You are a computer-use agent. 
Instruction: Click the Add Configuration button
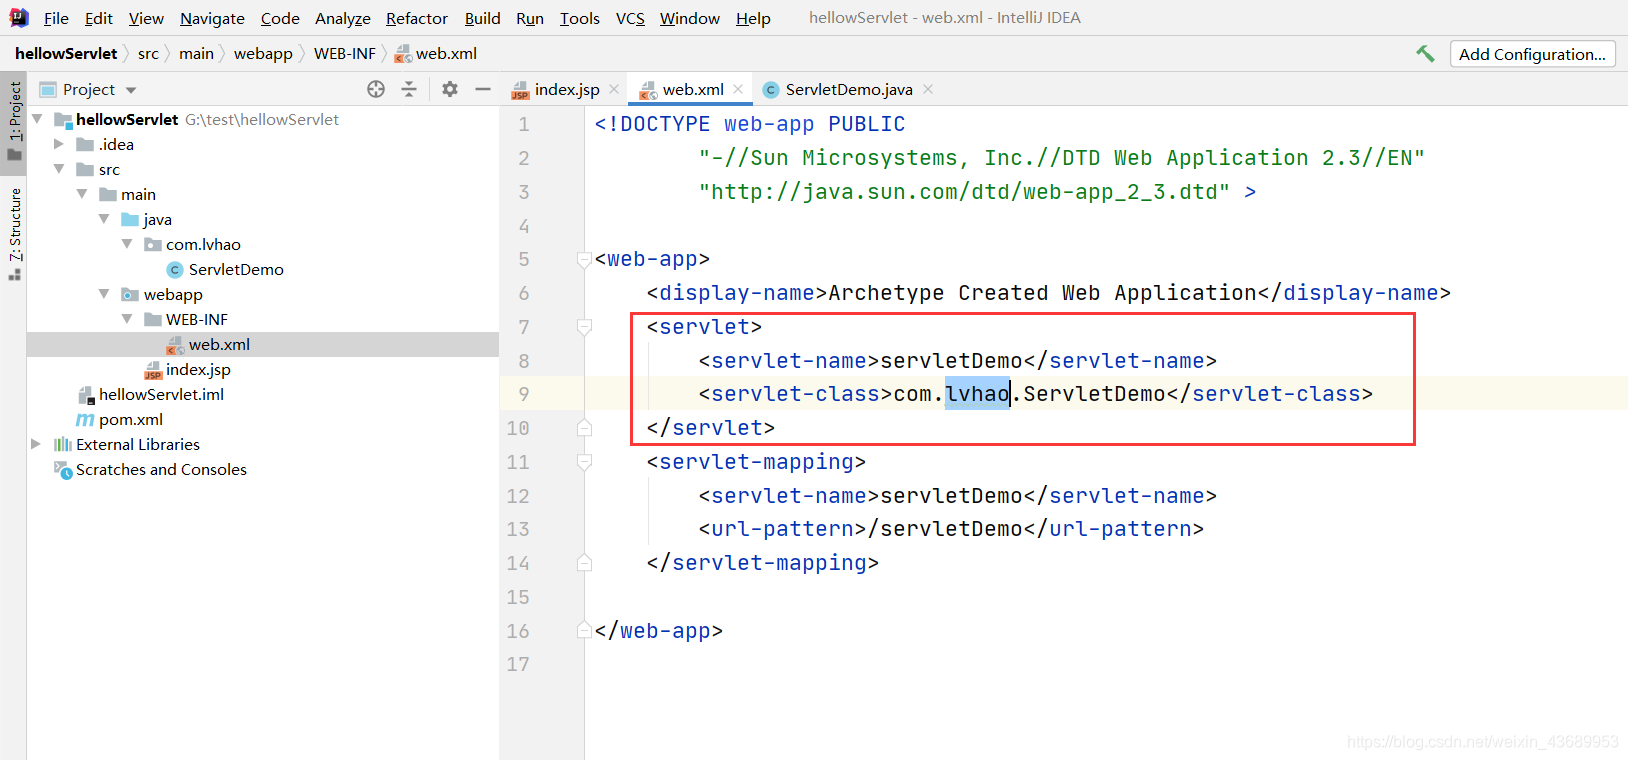point(1532,54)
